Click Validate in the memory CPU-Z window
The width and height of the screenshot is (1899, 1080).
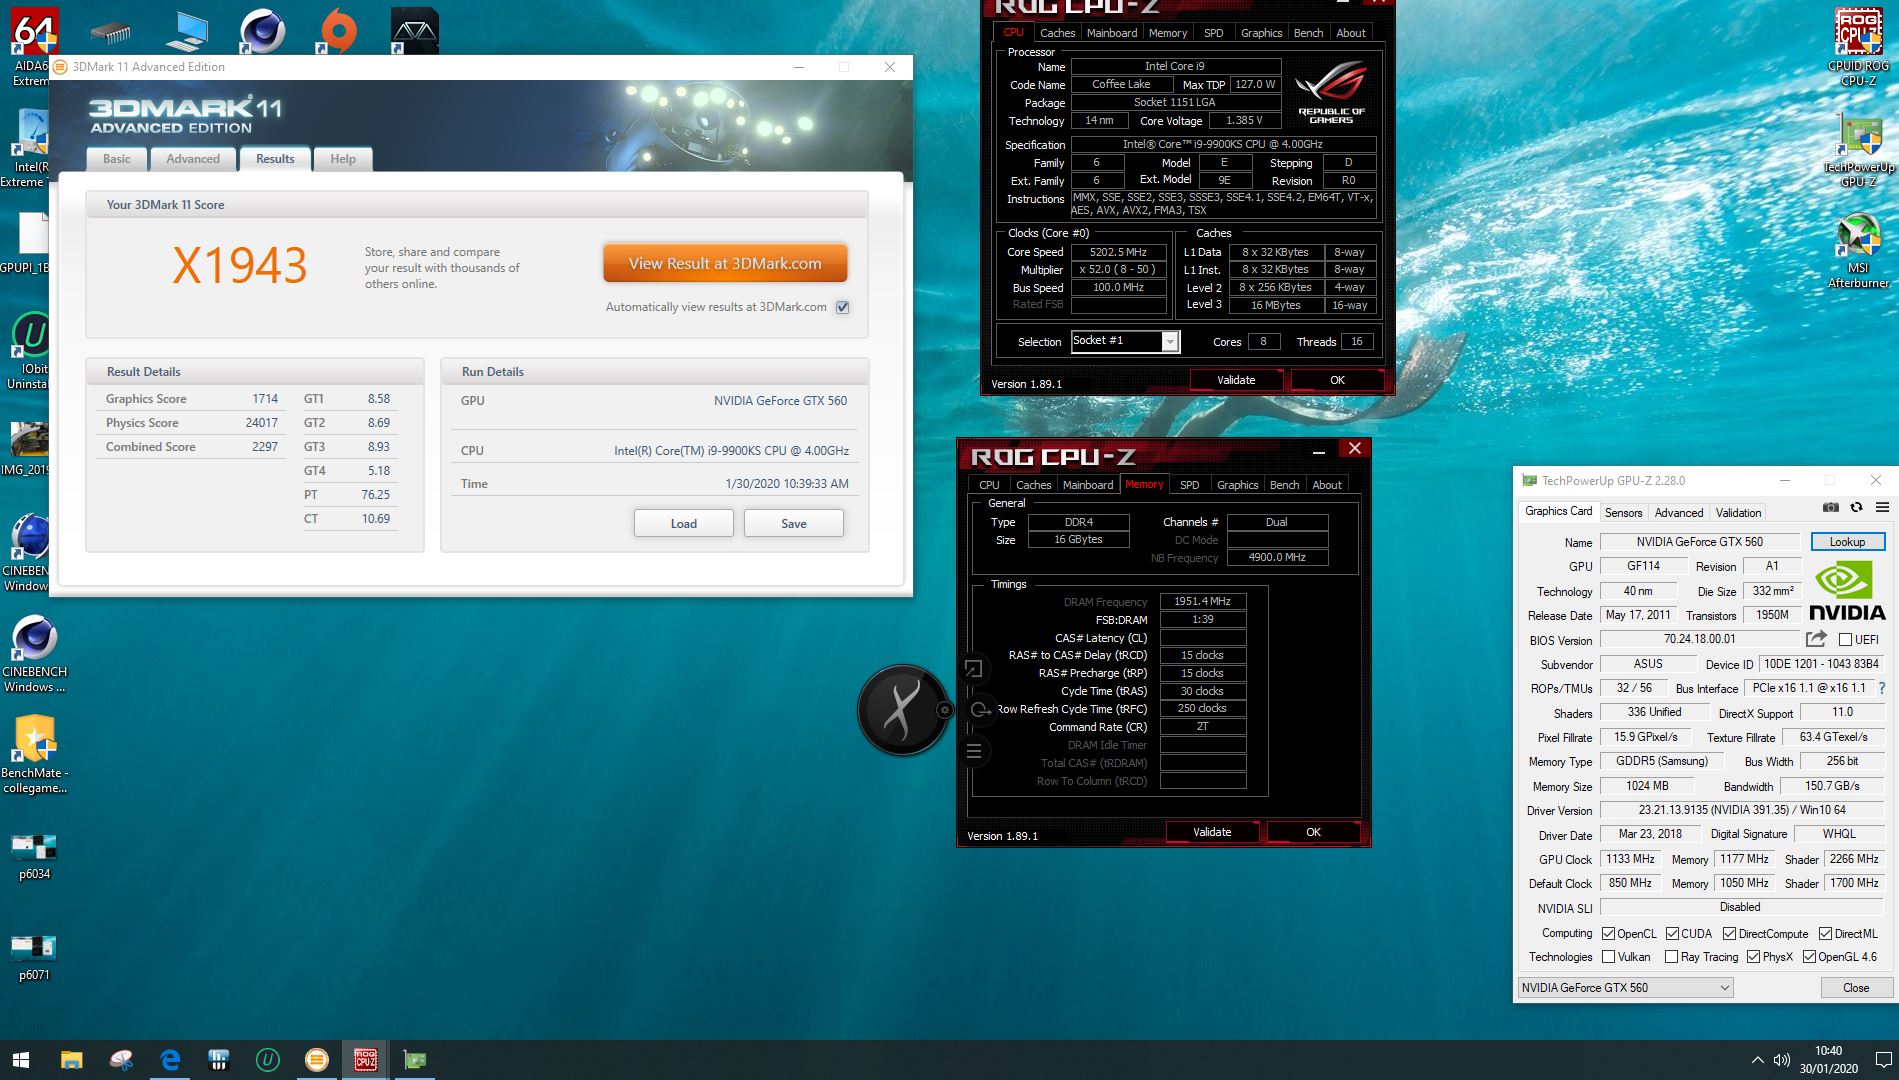pos(1212,832)
